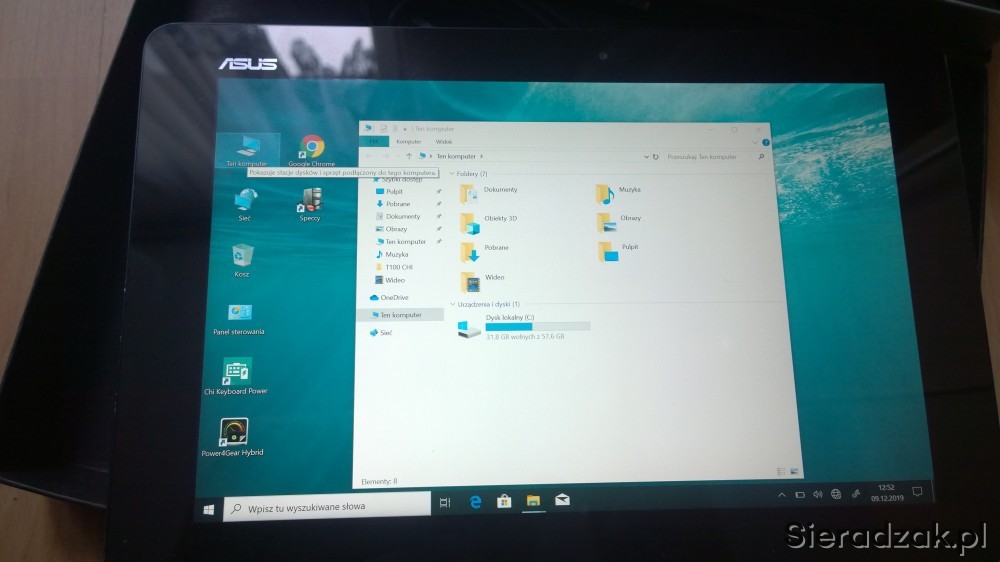Click the Properties icon in Explorer title bar
The image size is (1000, 562).
pyautogui.click(x=383, y=129)
